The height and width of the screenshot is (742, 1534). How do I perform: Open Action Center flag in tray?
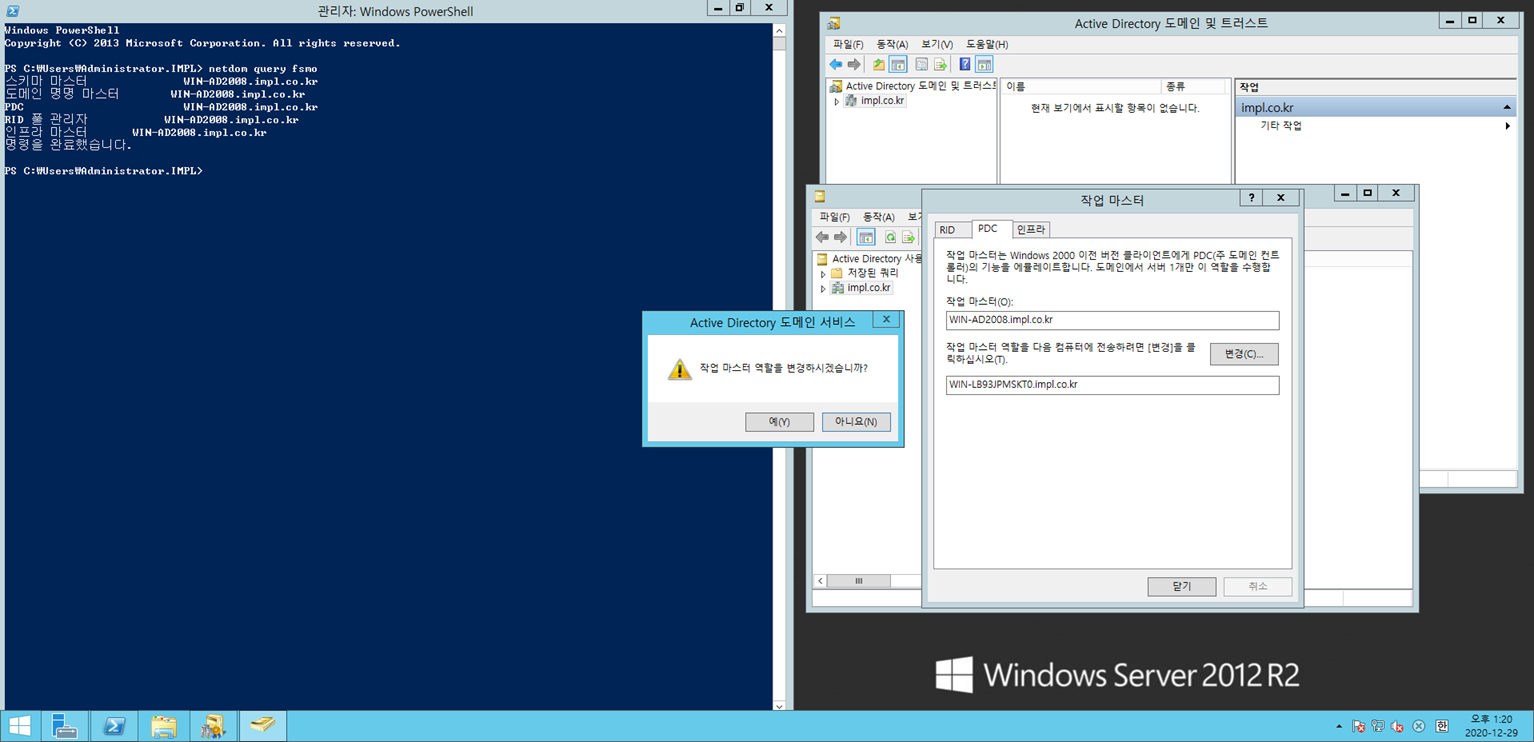1358,727
